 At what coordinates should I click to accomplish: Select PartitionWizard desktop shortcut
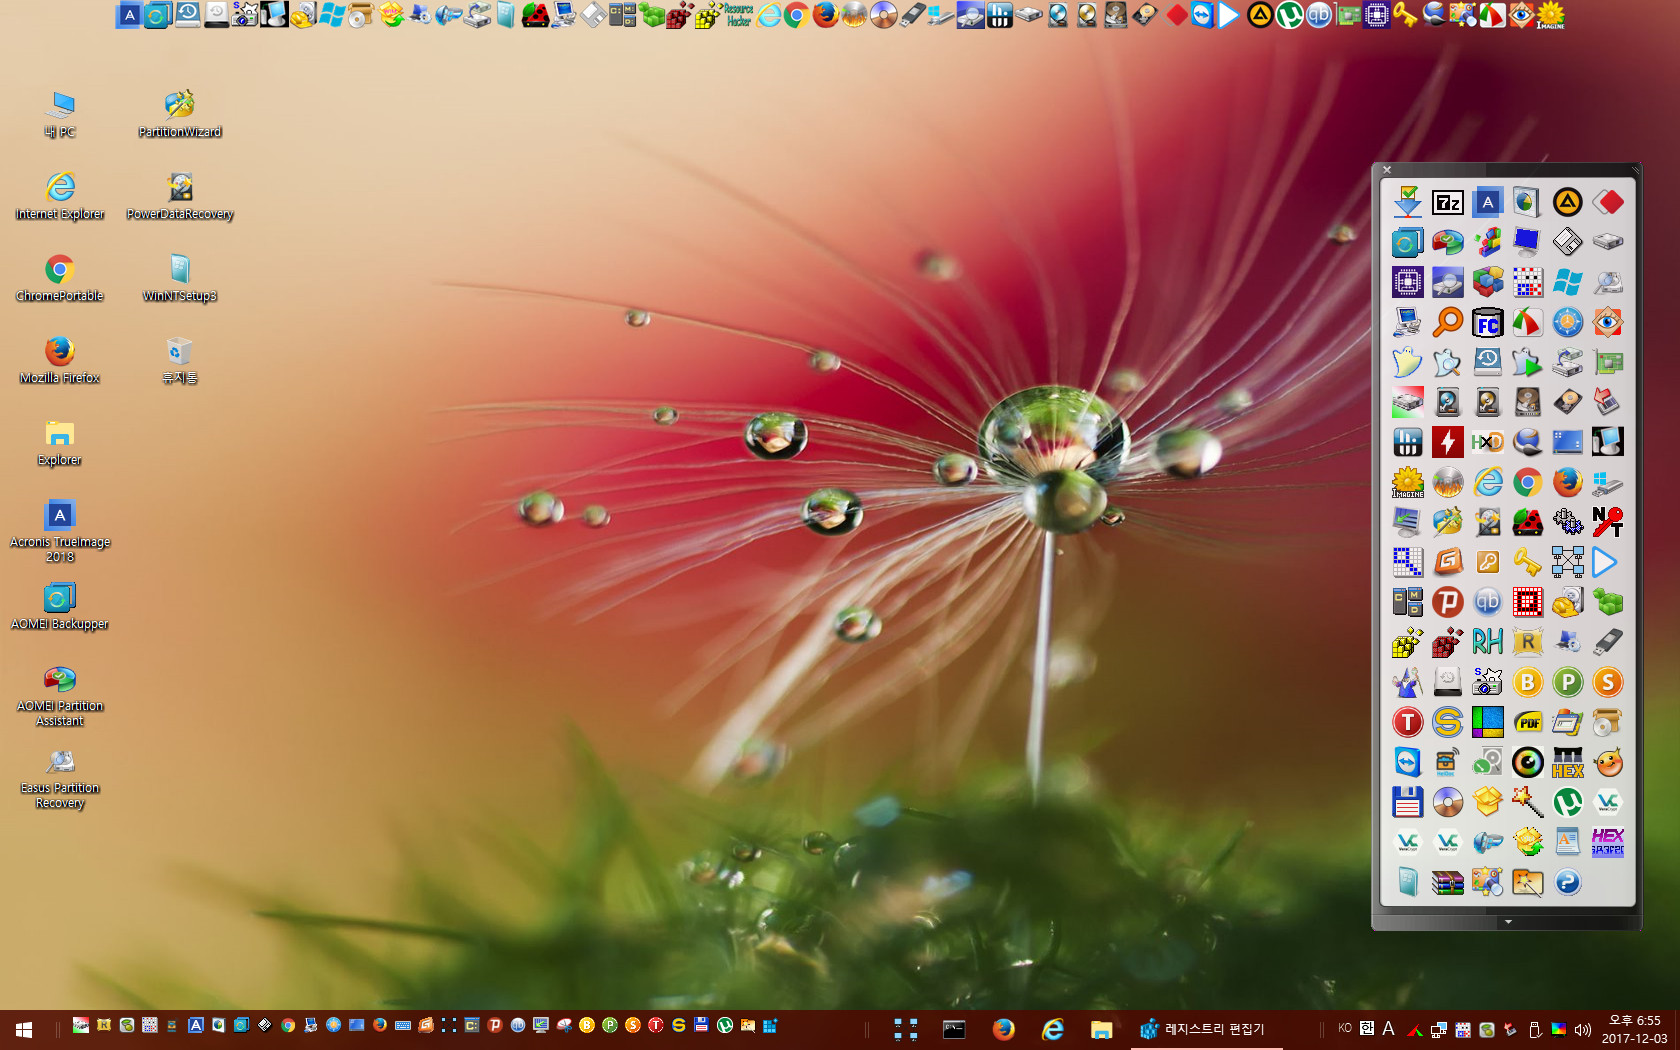tap(180, 114)
